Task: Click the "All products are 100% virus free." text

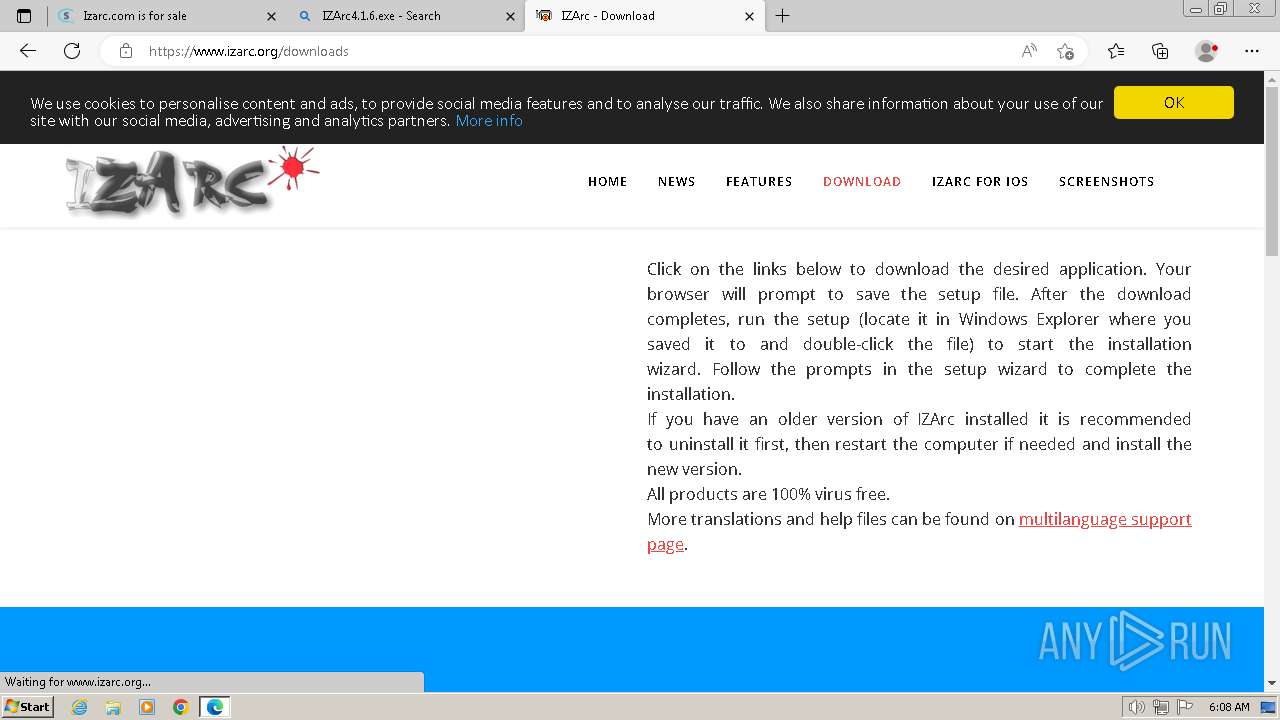Action: [x=768, y=494]
